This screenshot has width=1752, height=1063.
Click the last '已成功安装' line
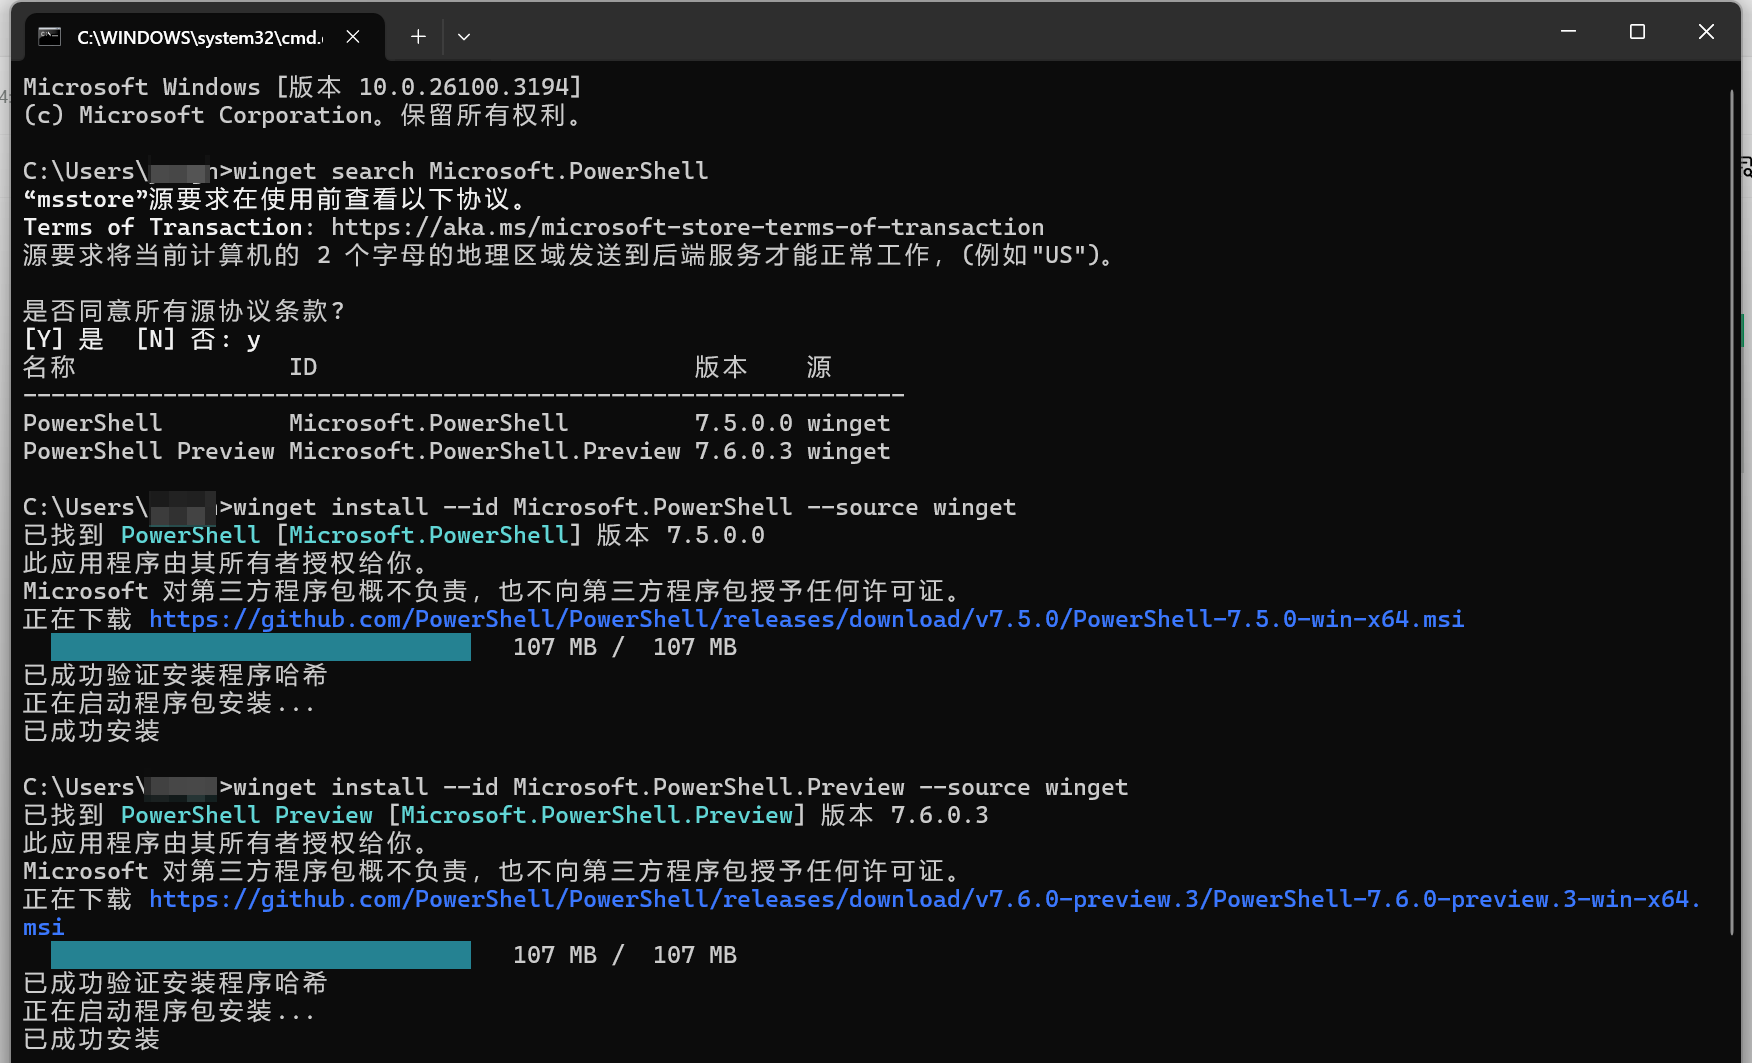tap(91, 1040)
